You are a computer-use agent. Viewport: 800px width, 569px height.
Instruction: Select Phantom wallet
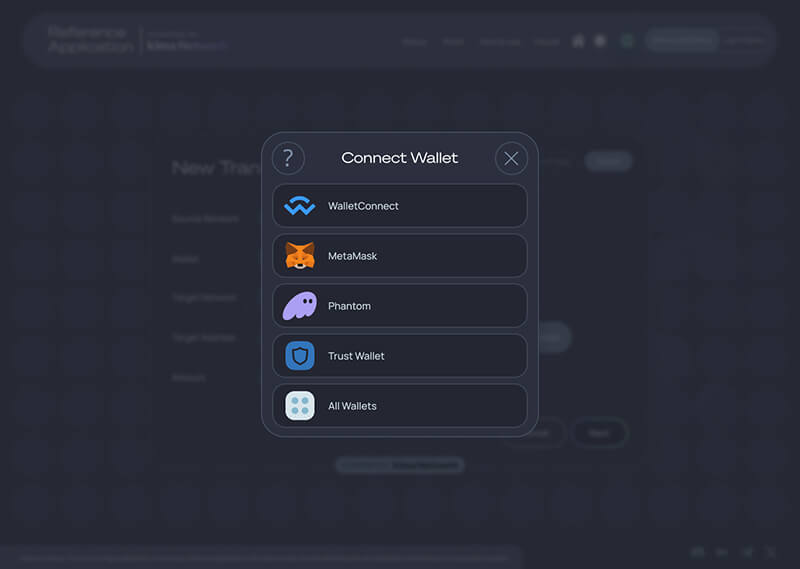click(x=400, y=306)
